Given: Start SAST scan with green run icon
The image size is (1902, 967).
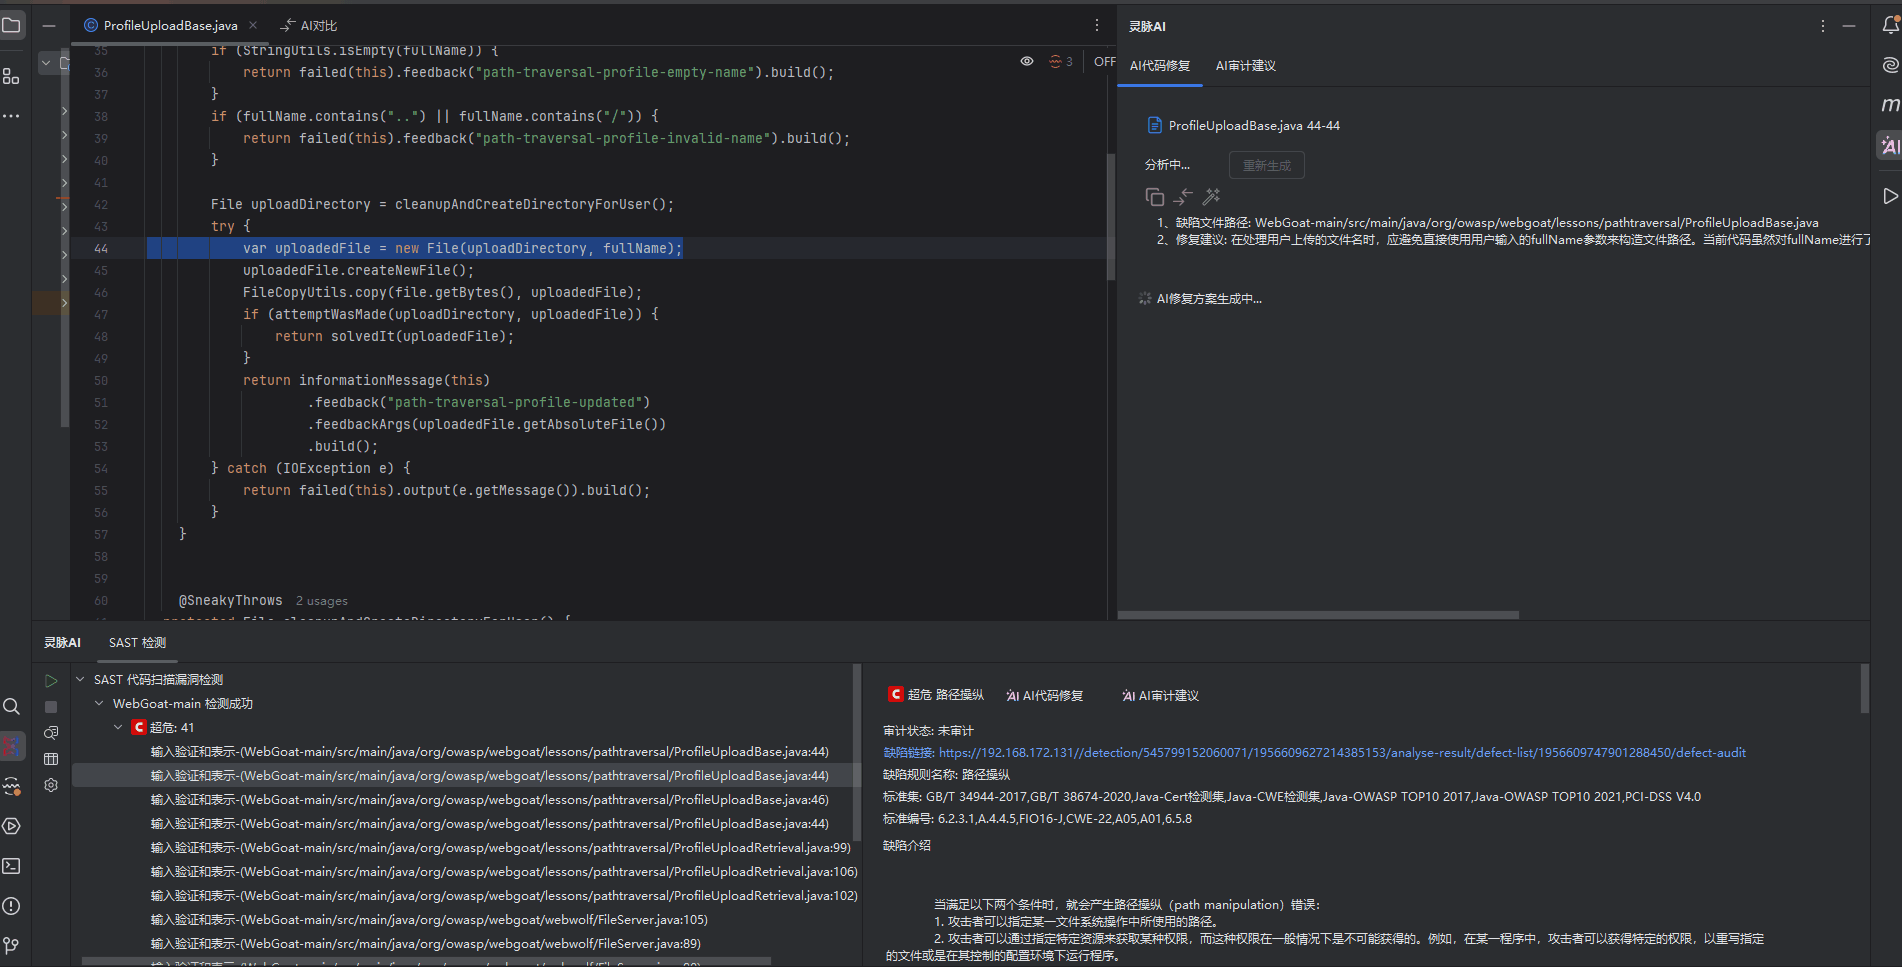Looking at the screenshot, I should (51, 681).
